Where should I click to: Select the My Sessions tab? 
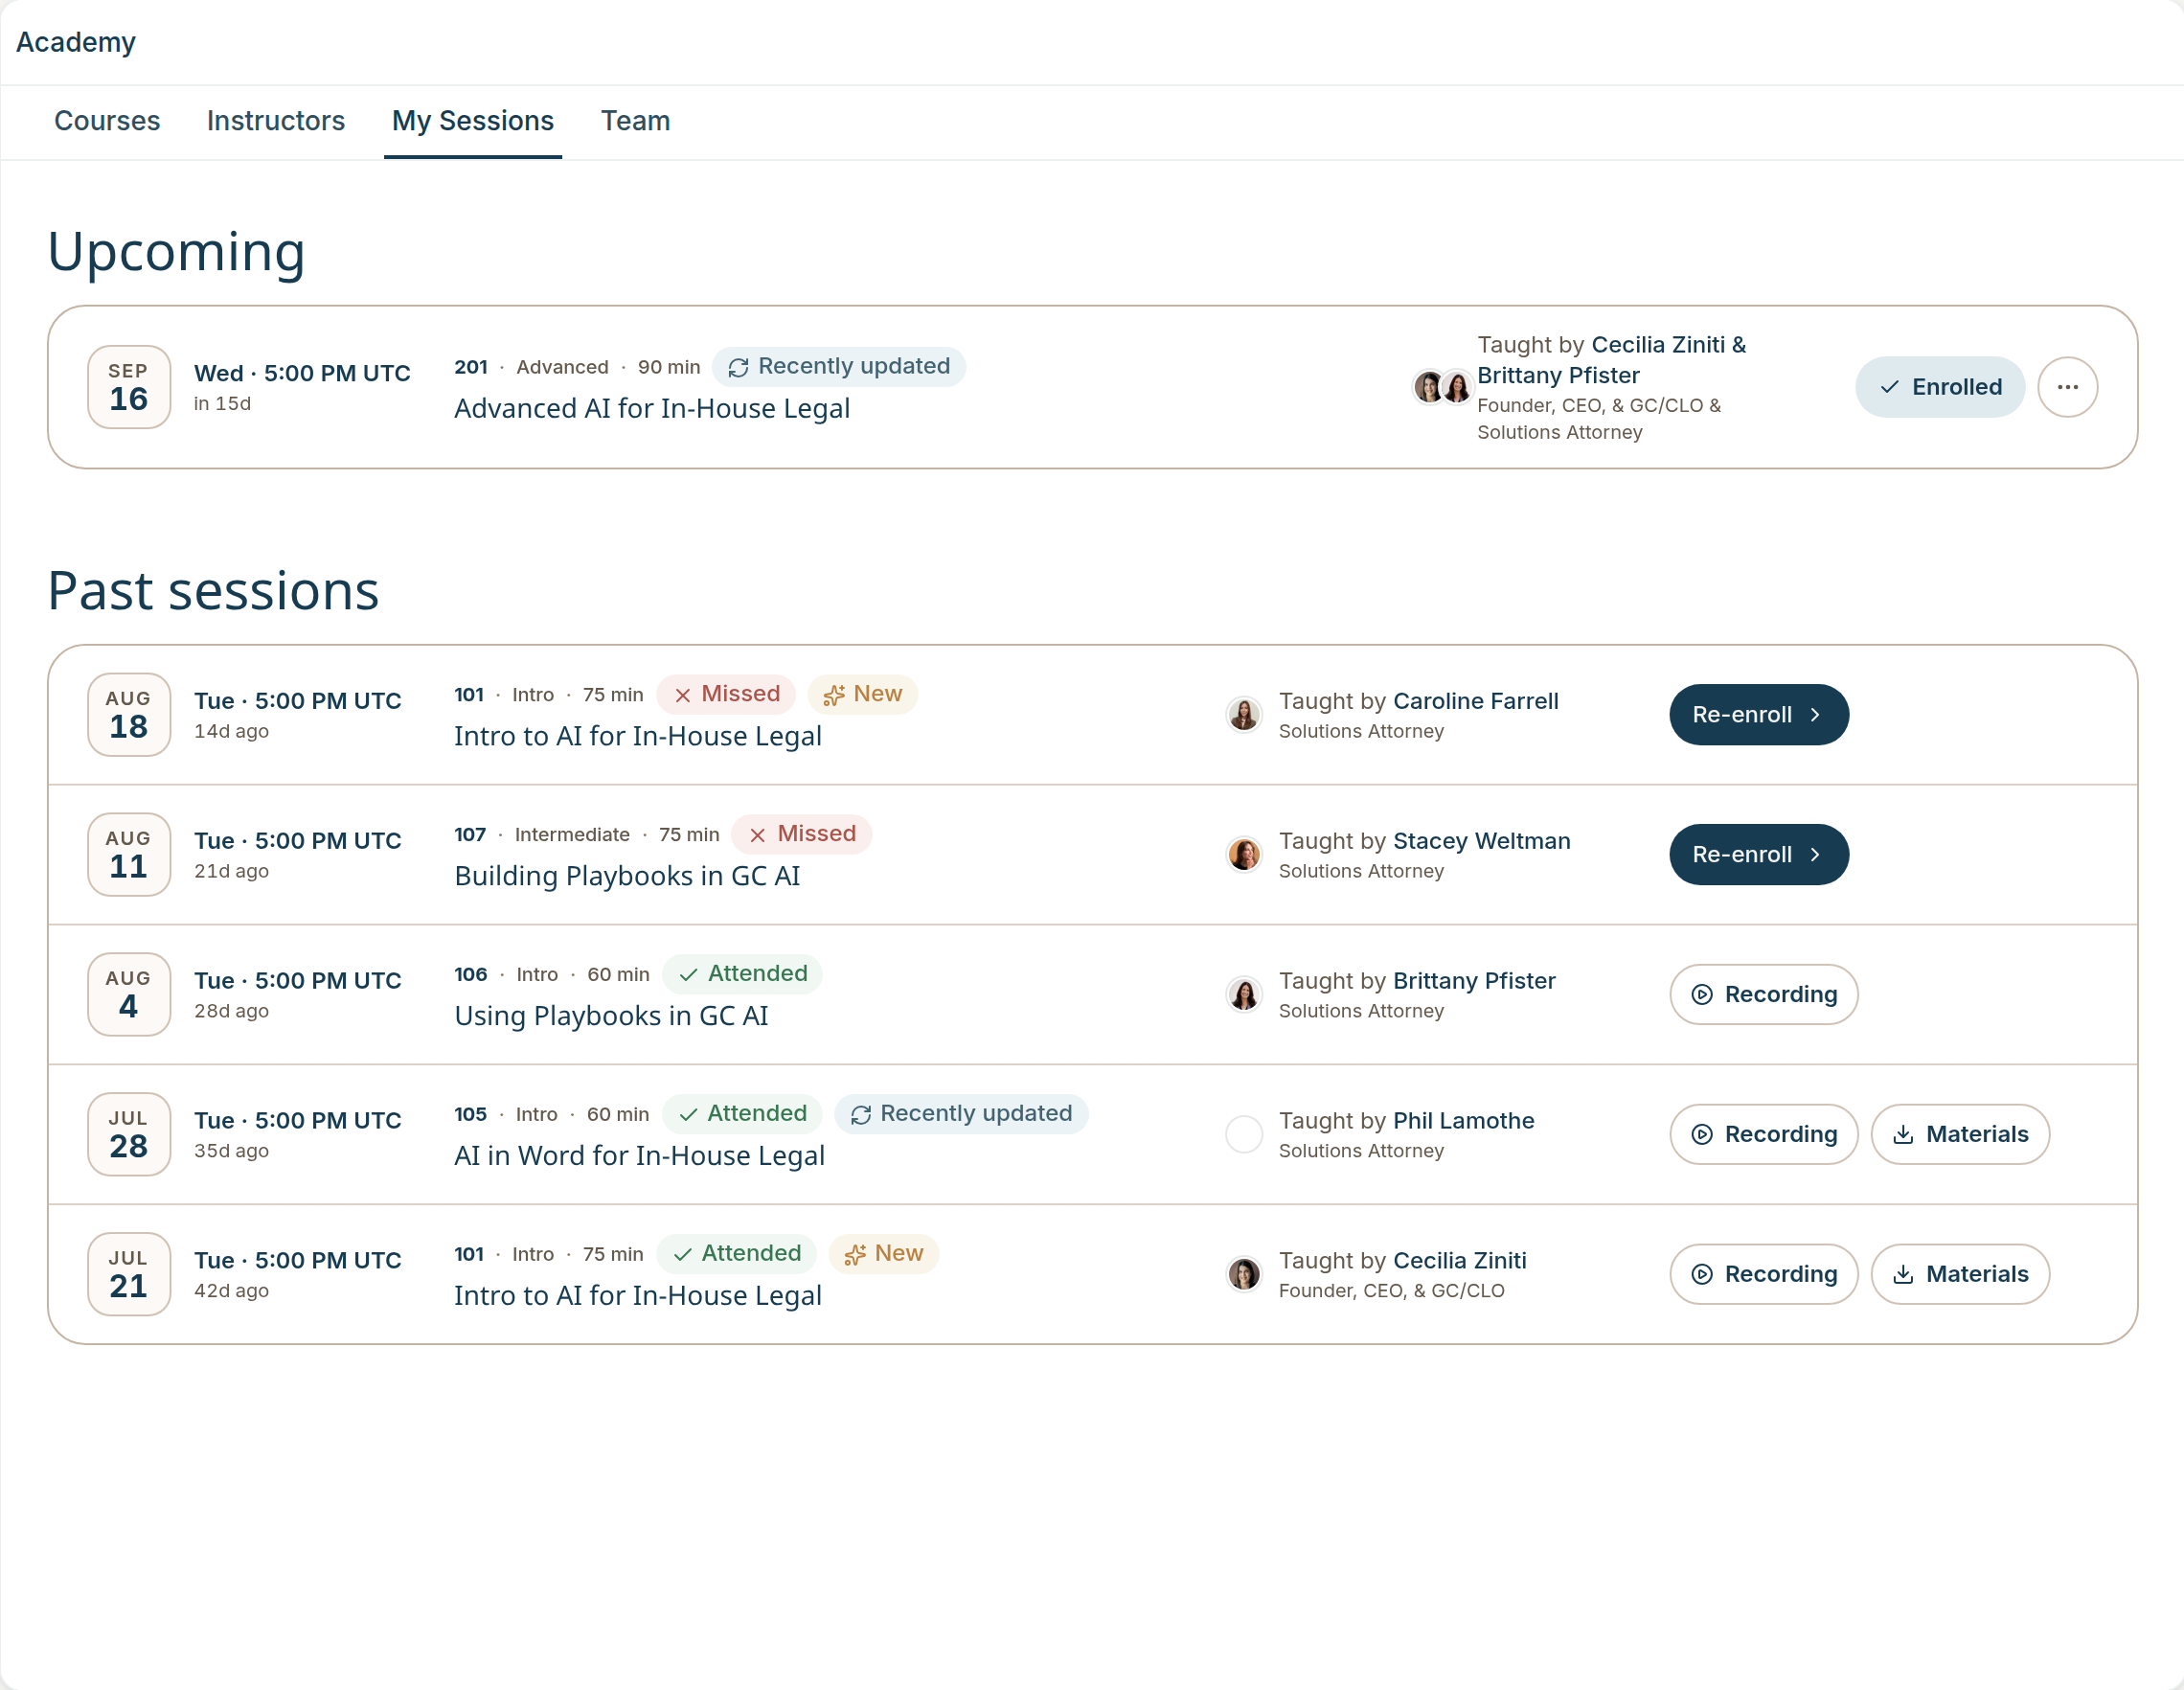[x=473, y=121]
